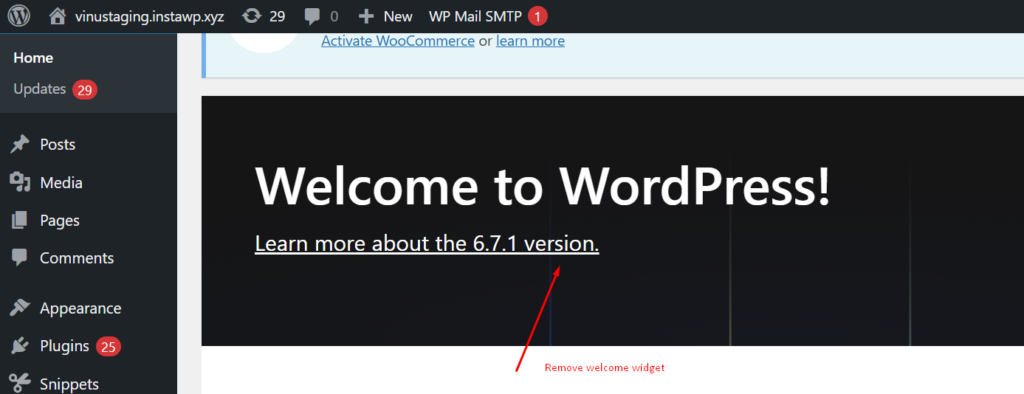1024x394 pixels.
Task: Open the Media menu
Action: [61, 182]
